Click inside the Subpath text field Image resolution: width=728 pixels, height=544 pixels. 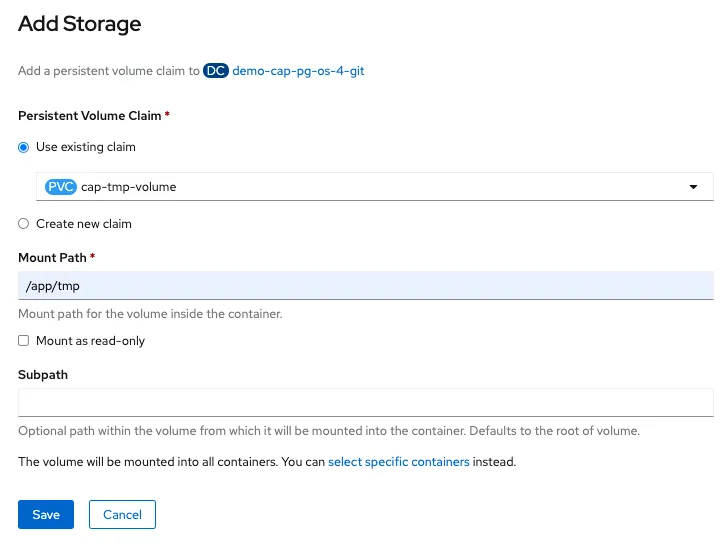pyautogui.click(x=365, y=402)
